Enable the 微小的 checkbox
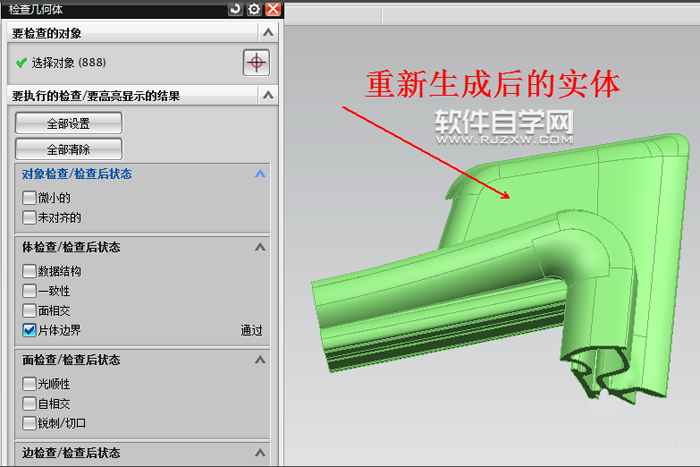This screenshot has height=467, width=700. [x=29, y=197]
